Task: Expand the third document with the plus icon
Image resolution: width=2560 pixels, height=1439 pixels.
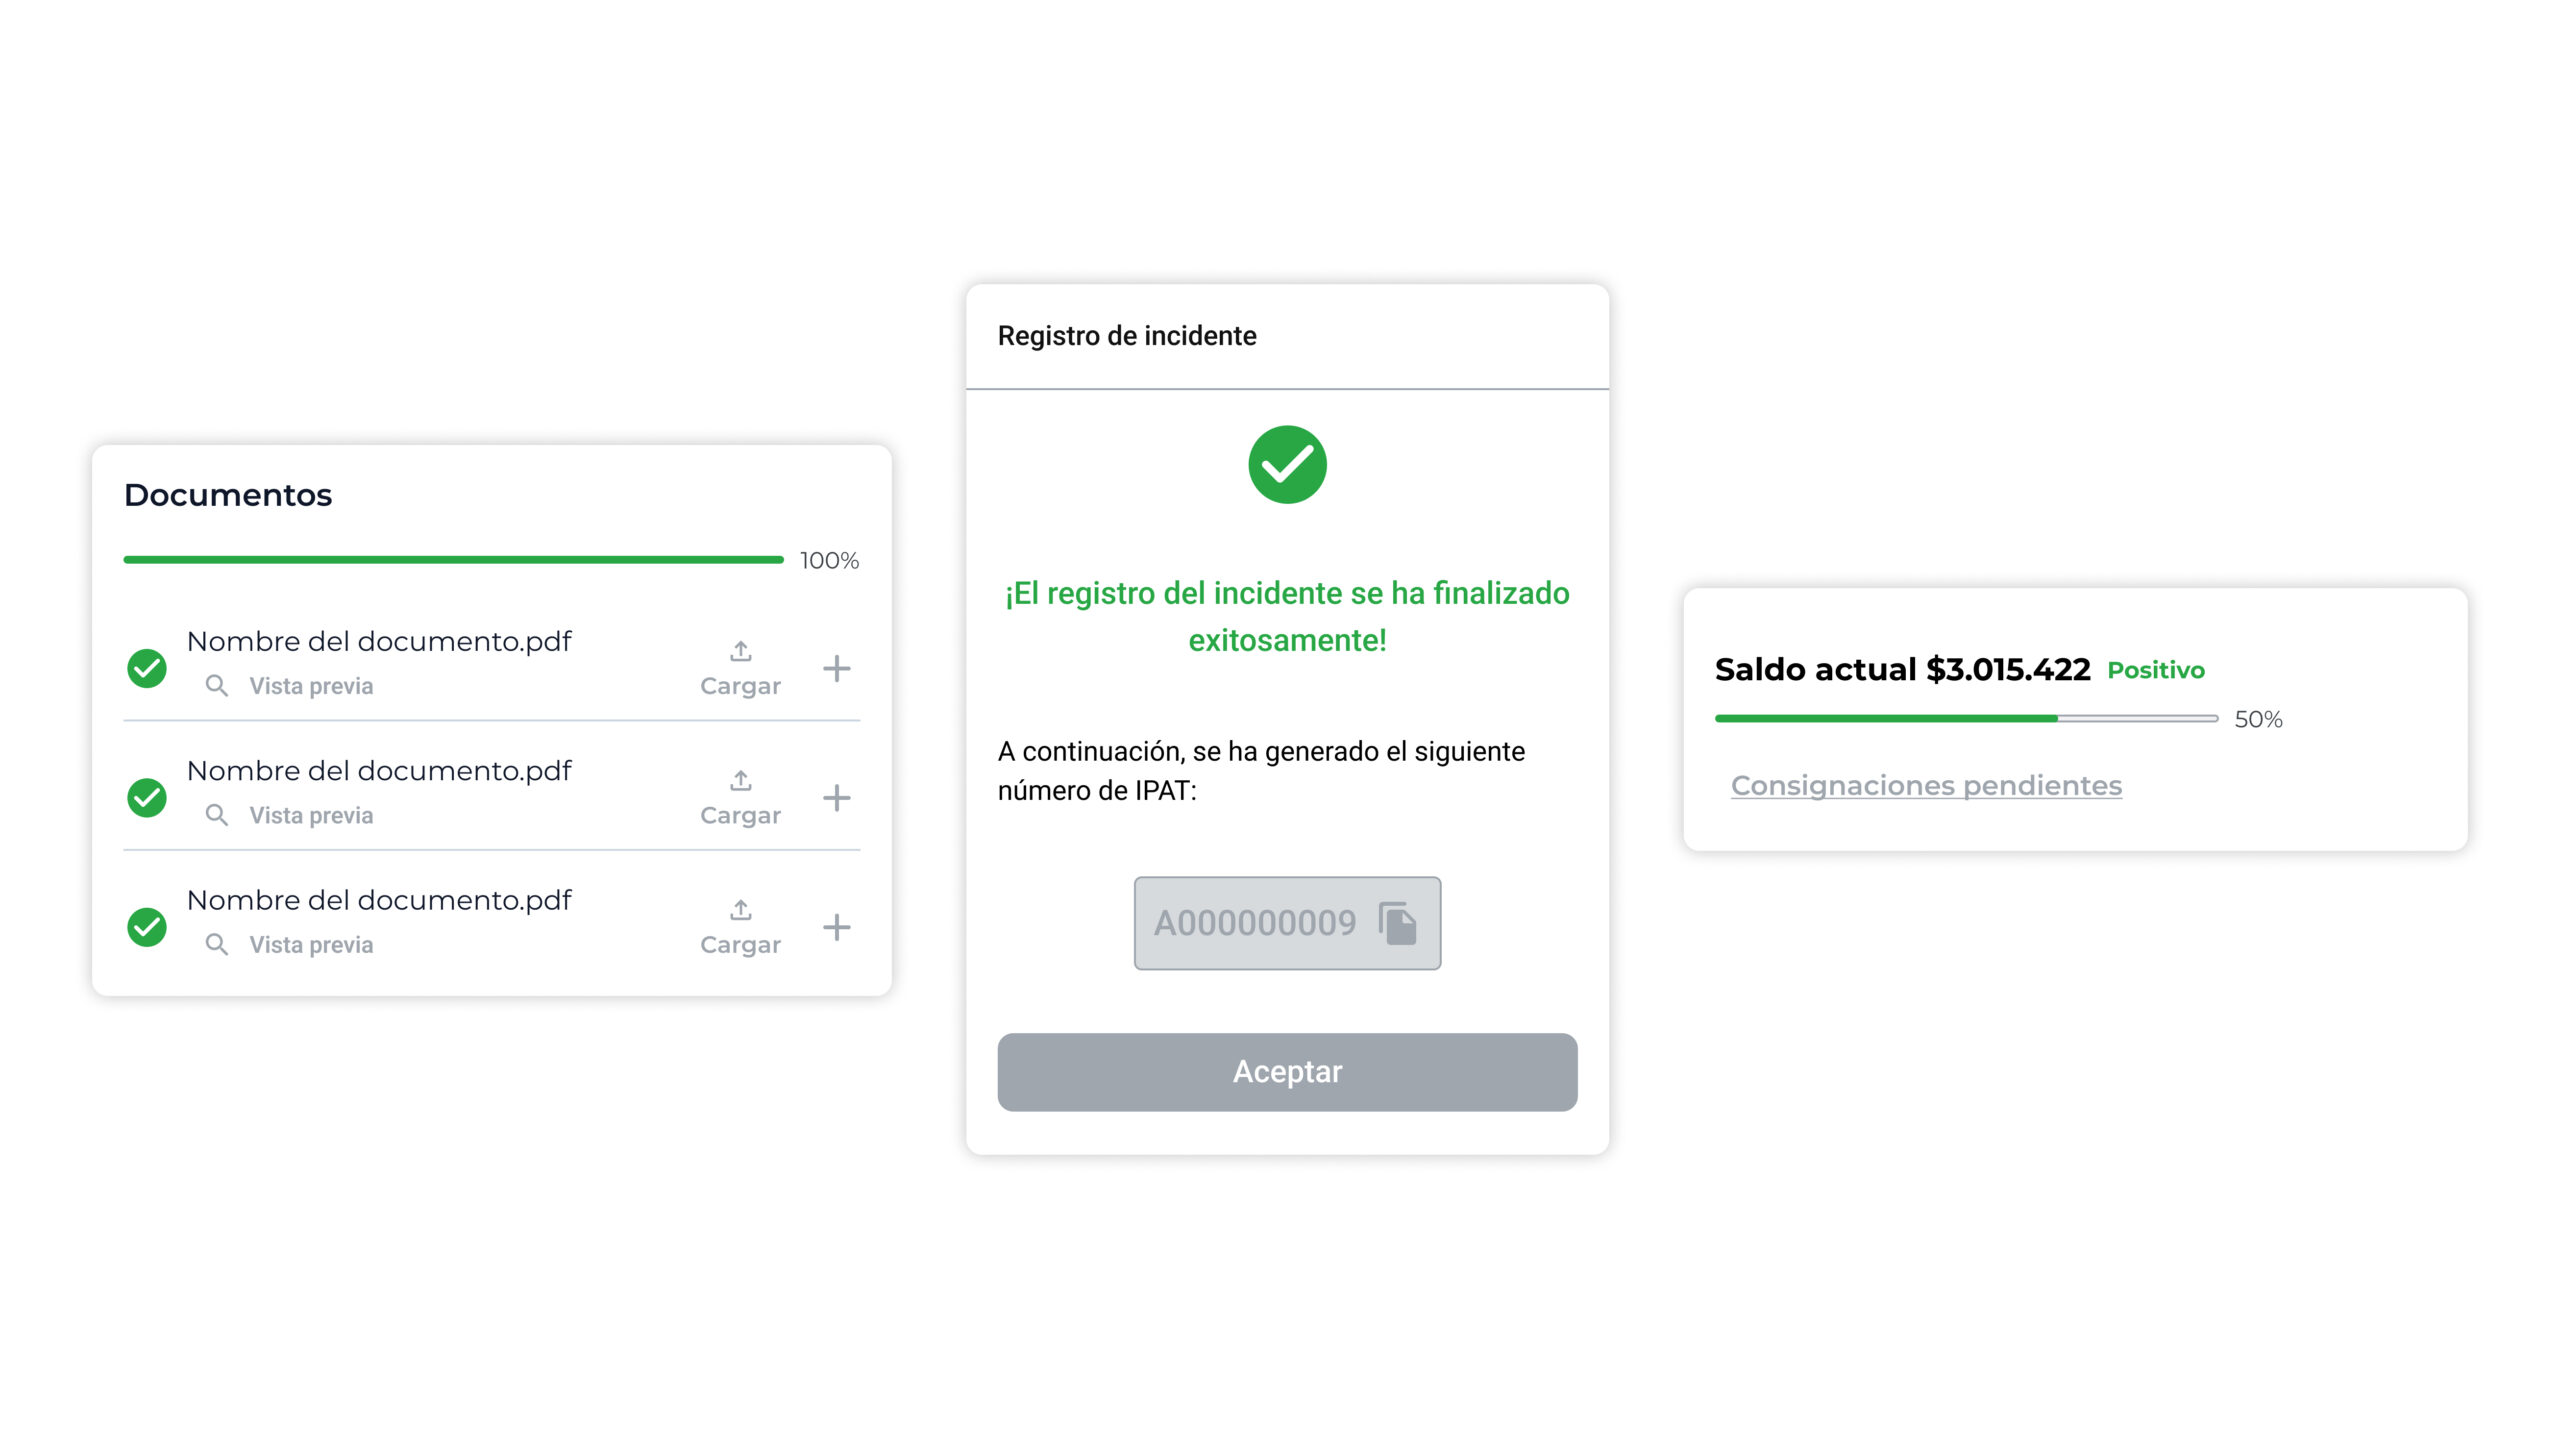Action: [837, 927]
